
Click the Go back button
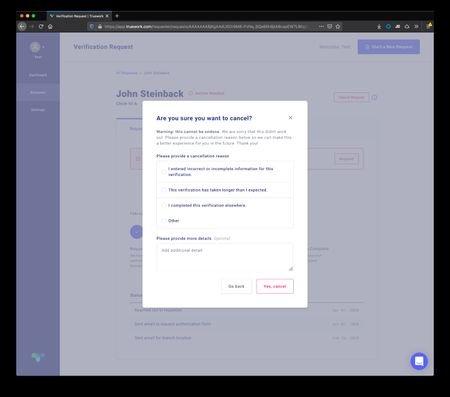point(236,286)
